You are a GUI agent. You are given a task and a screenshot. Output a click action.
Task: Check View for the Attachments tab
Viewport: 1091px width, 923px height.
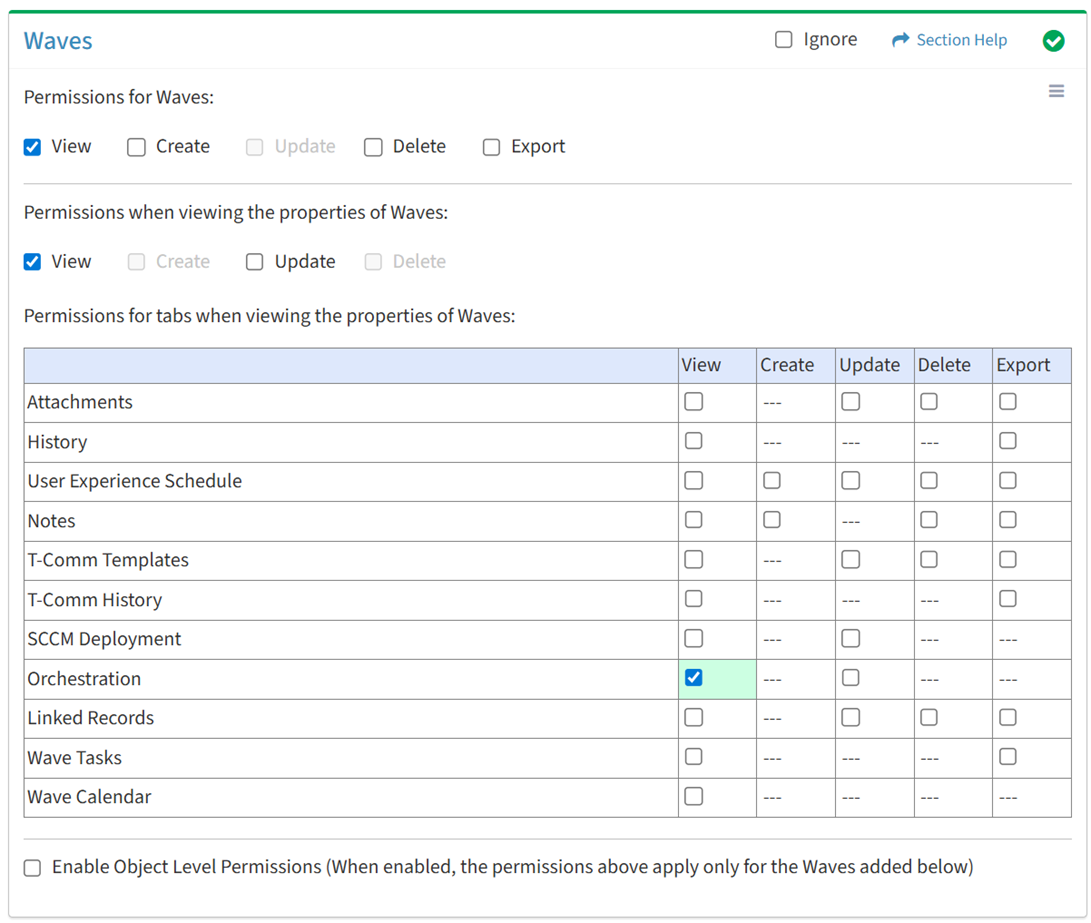click(693, 402)
